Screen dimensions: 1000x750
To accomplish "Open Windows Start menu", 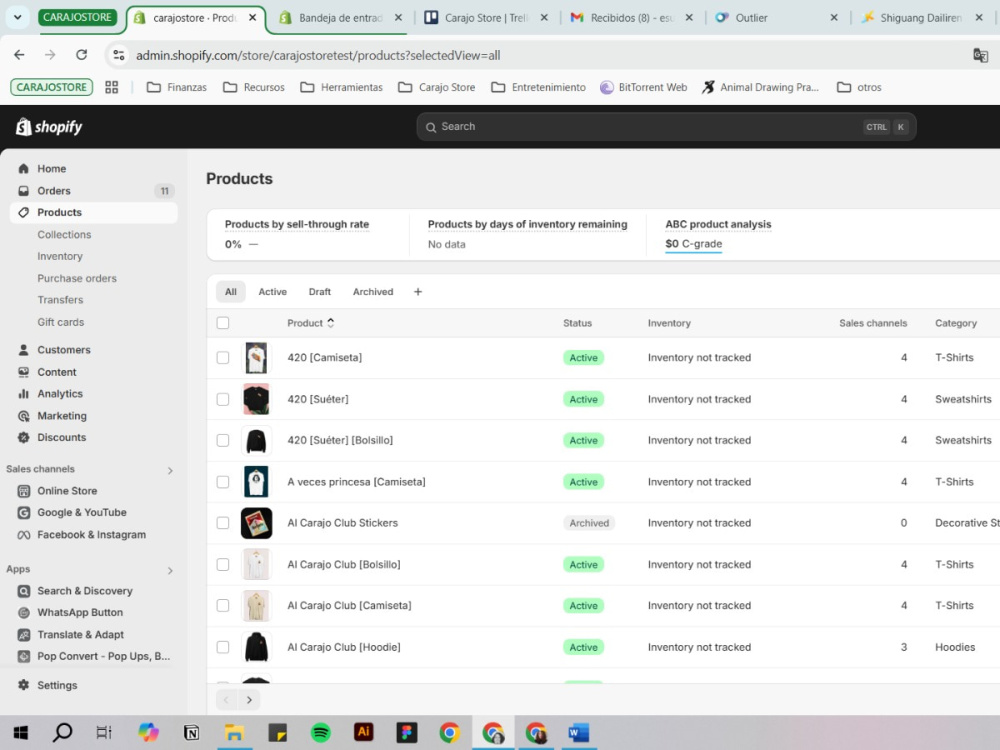I will point(20,732).
